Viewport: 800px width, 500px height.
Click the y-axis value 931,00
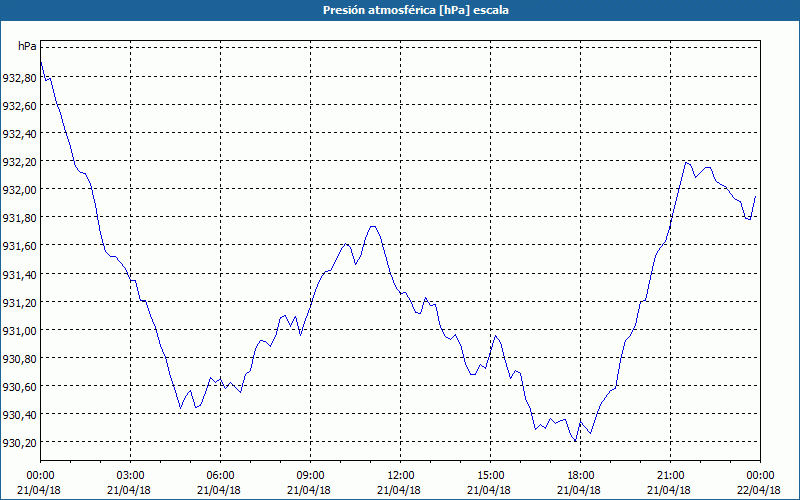coord(19,331)
